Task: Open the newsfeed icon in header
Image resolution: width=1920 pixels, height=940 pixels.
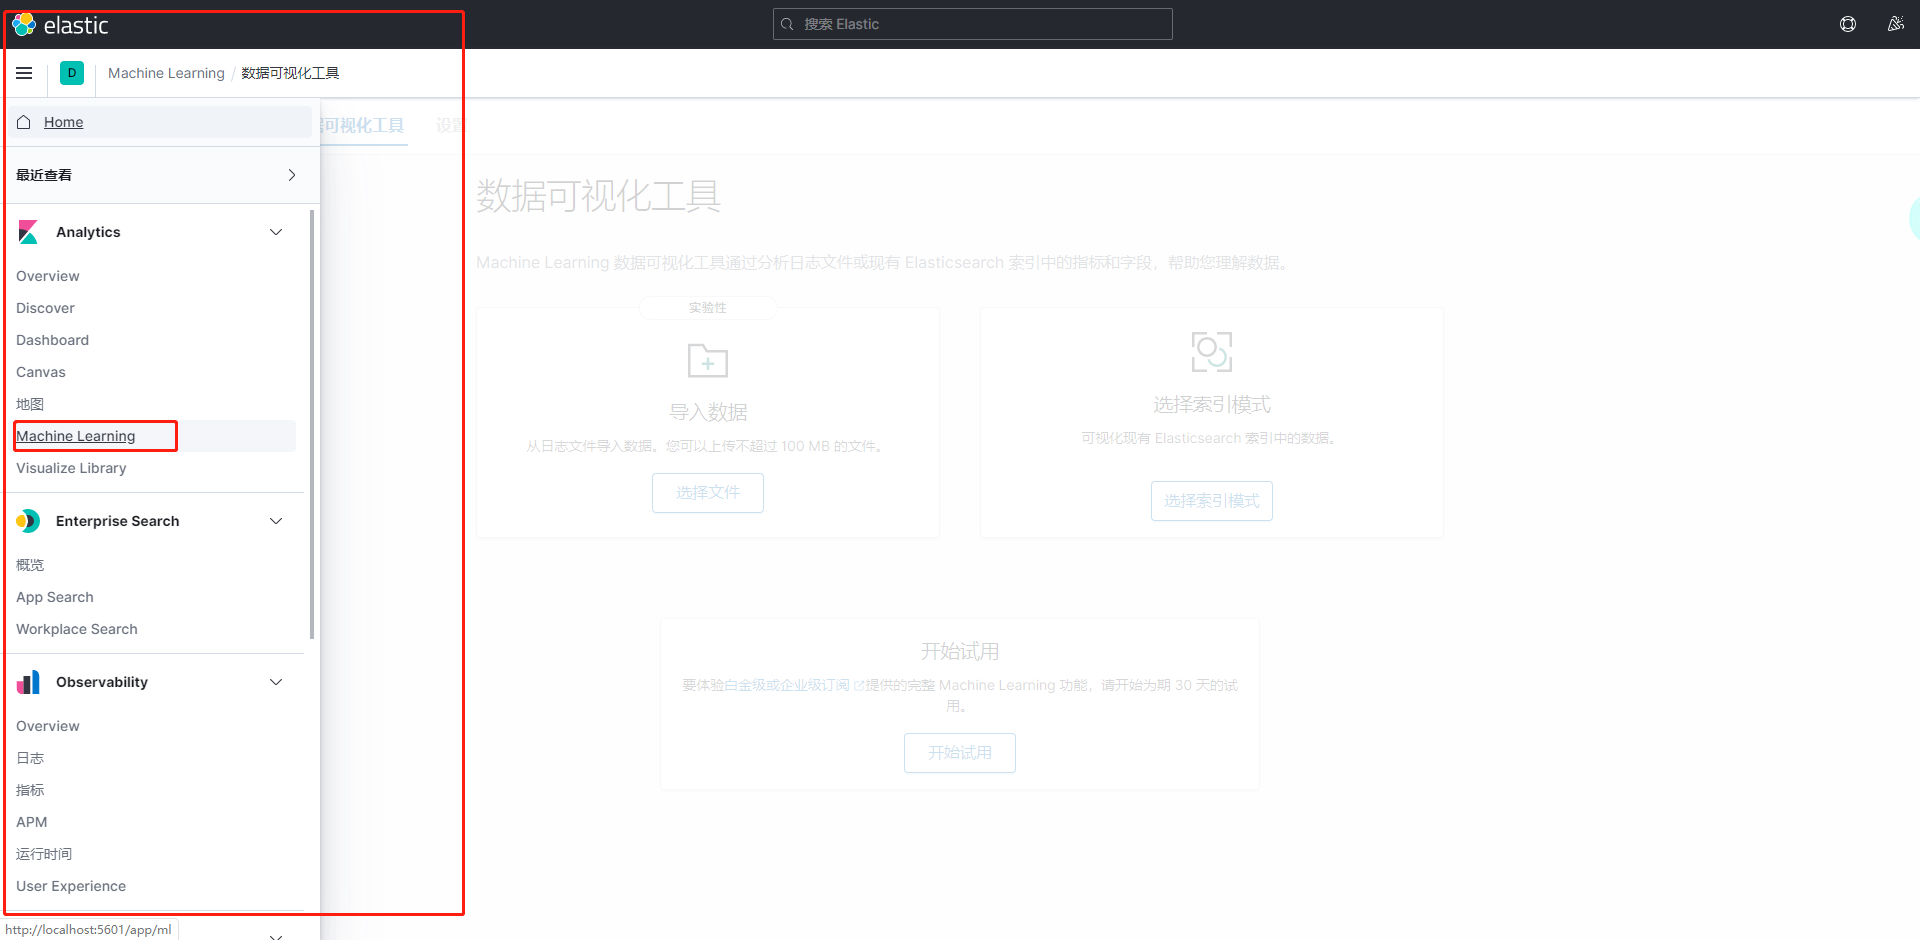Action: 1895,24
